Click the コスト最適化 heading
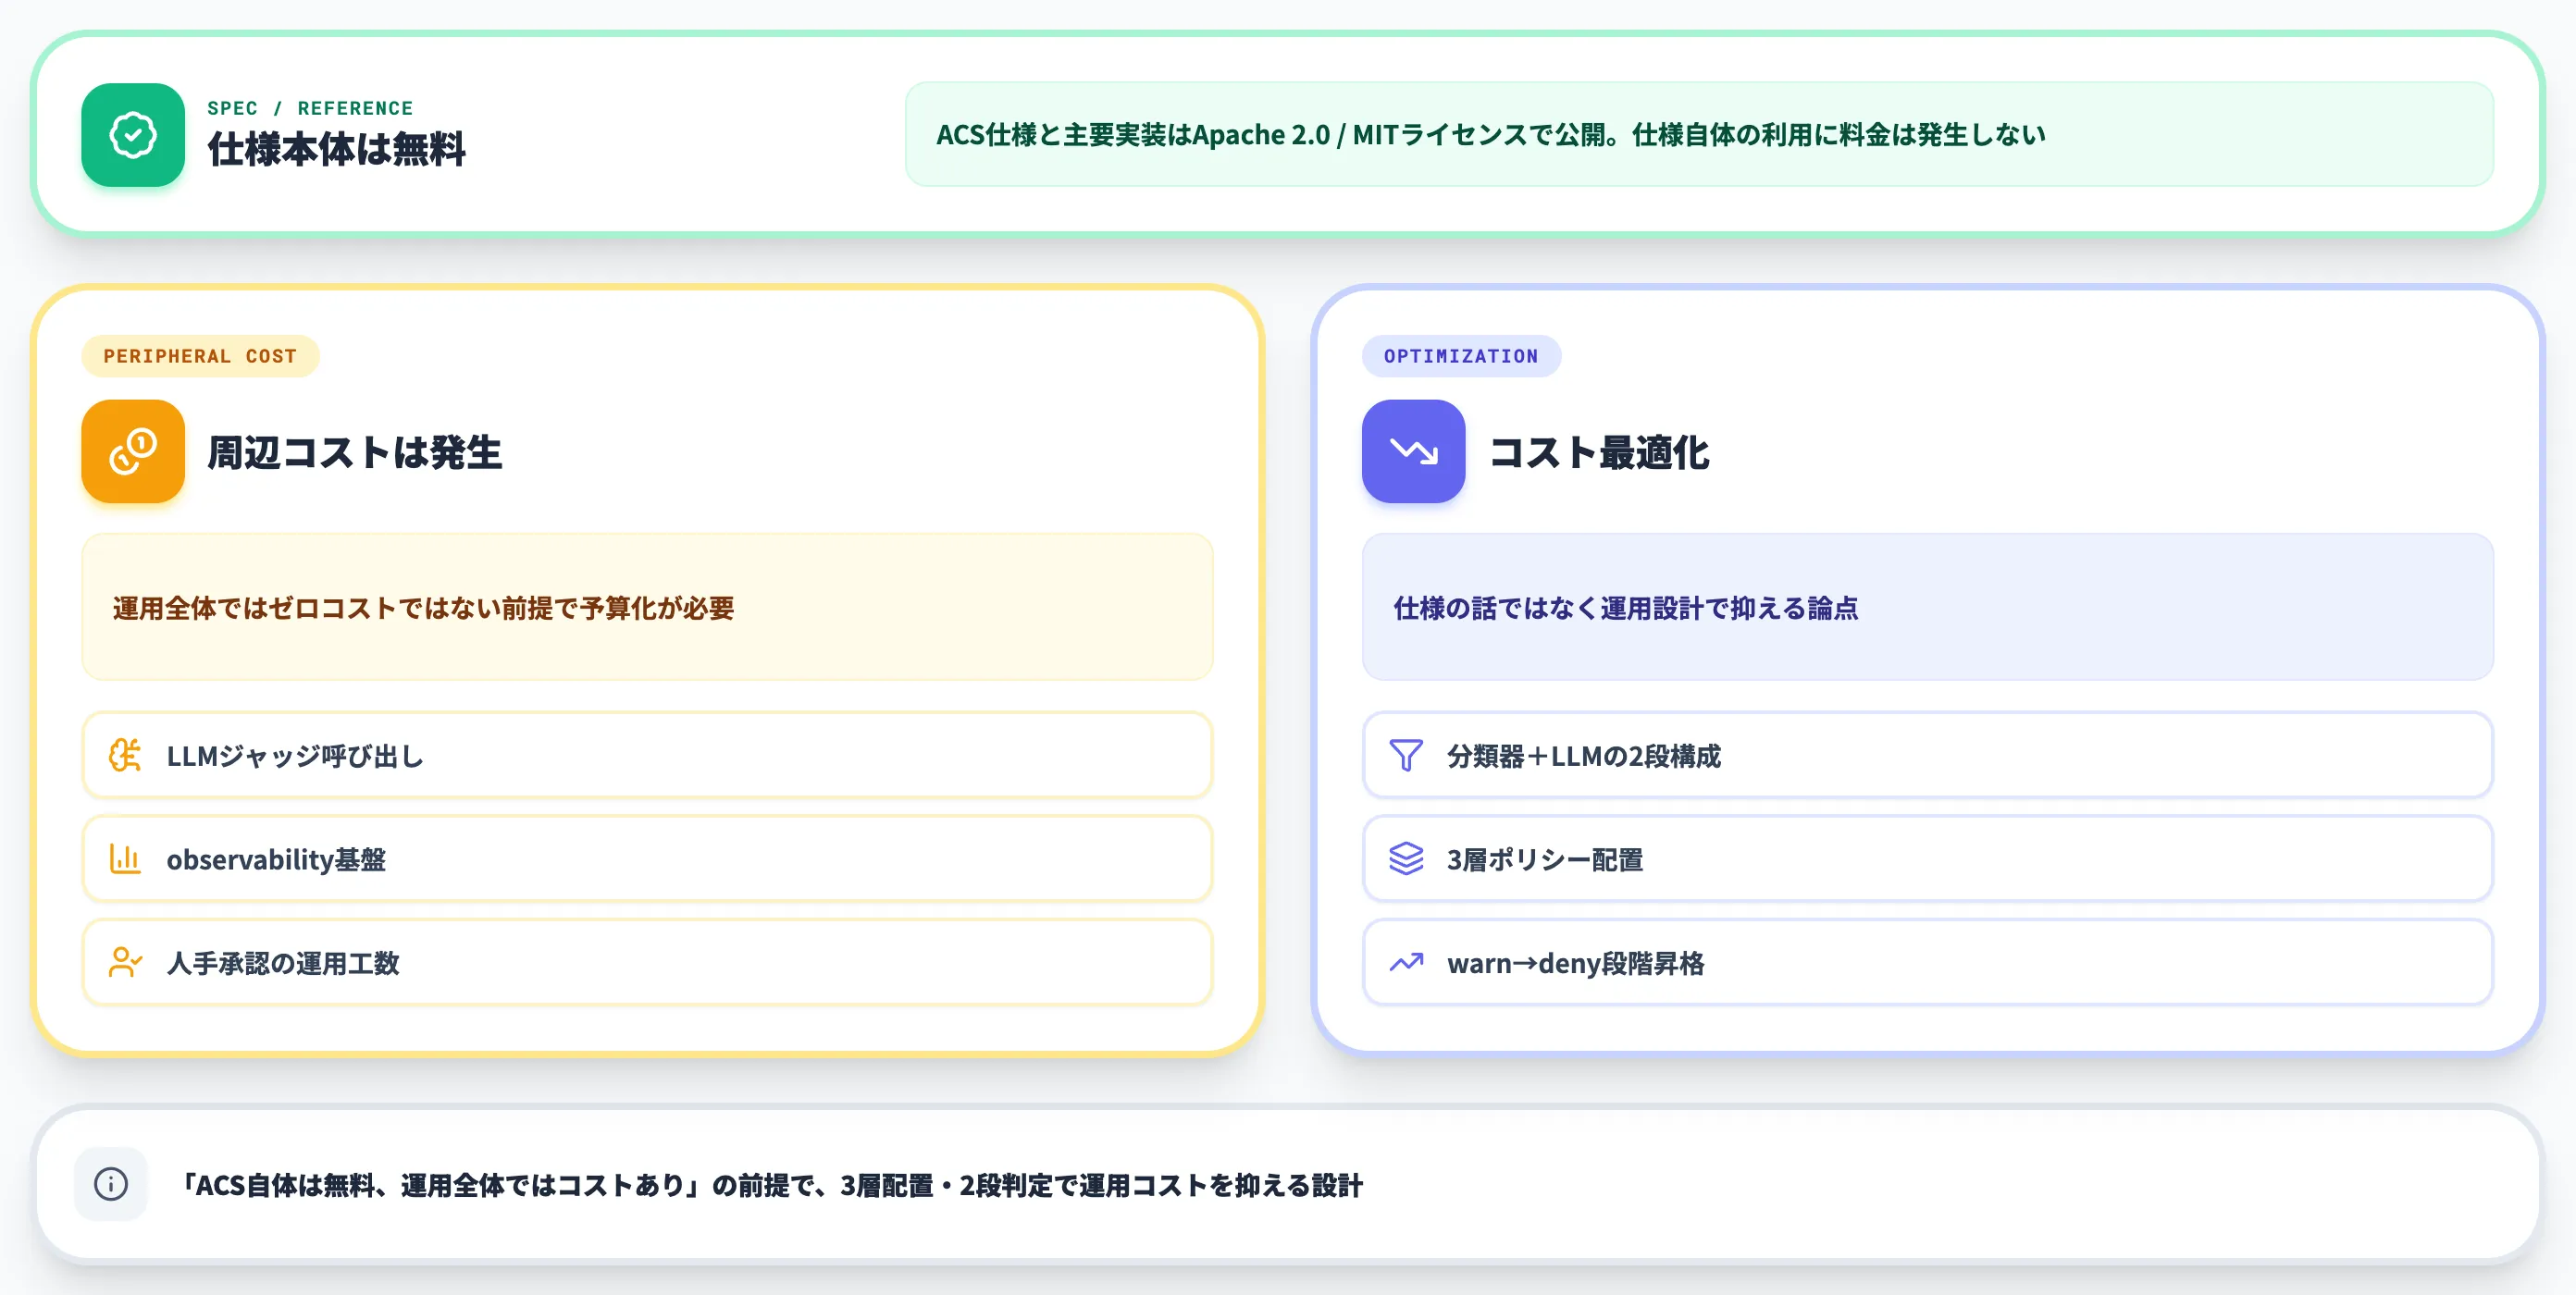This screenshot has height=1295, width=2576. pos(1598,452)
